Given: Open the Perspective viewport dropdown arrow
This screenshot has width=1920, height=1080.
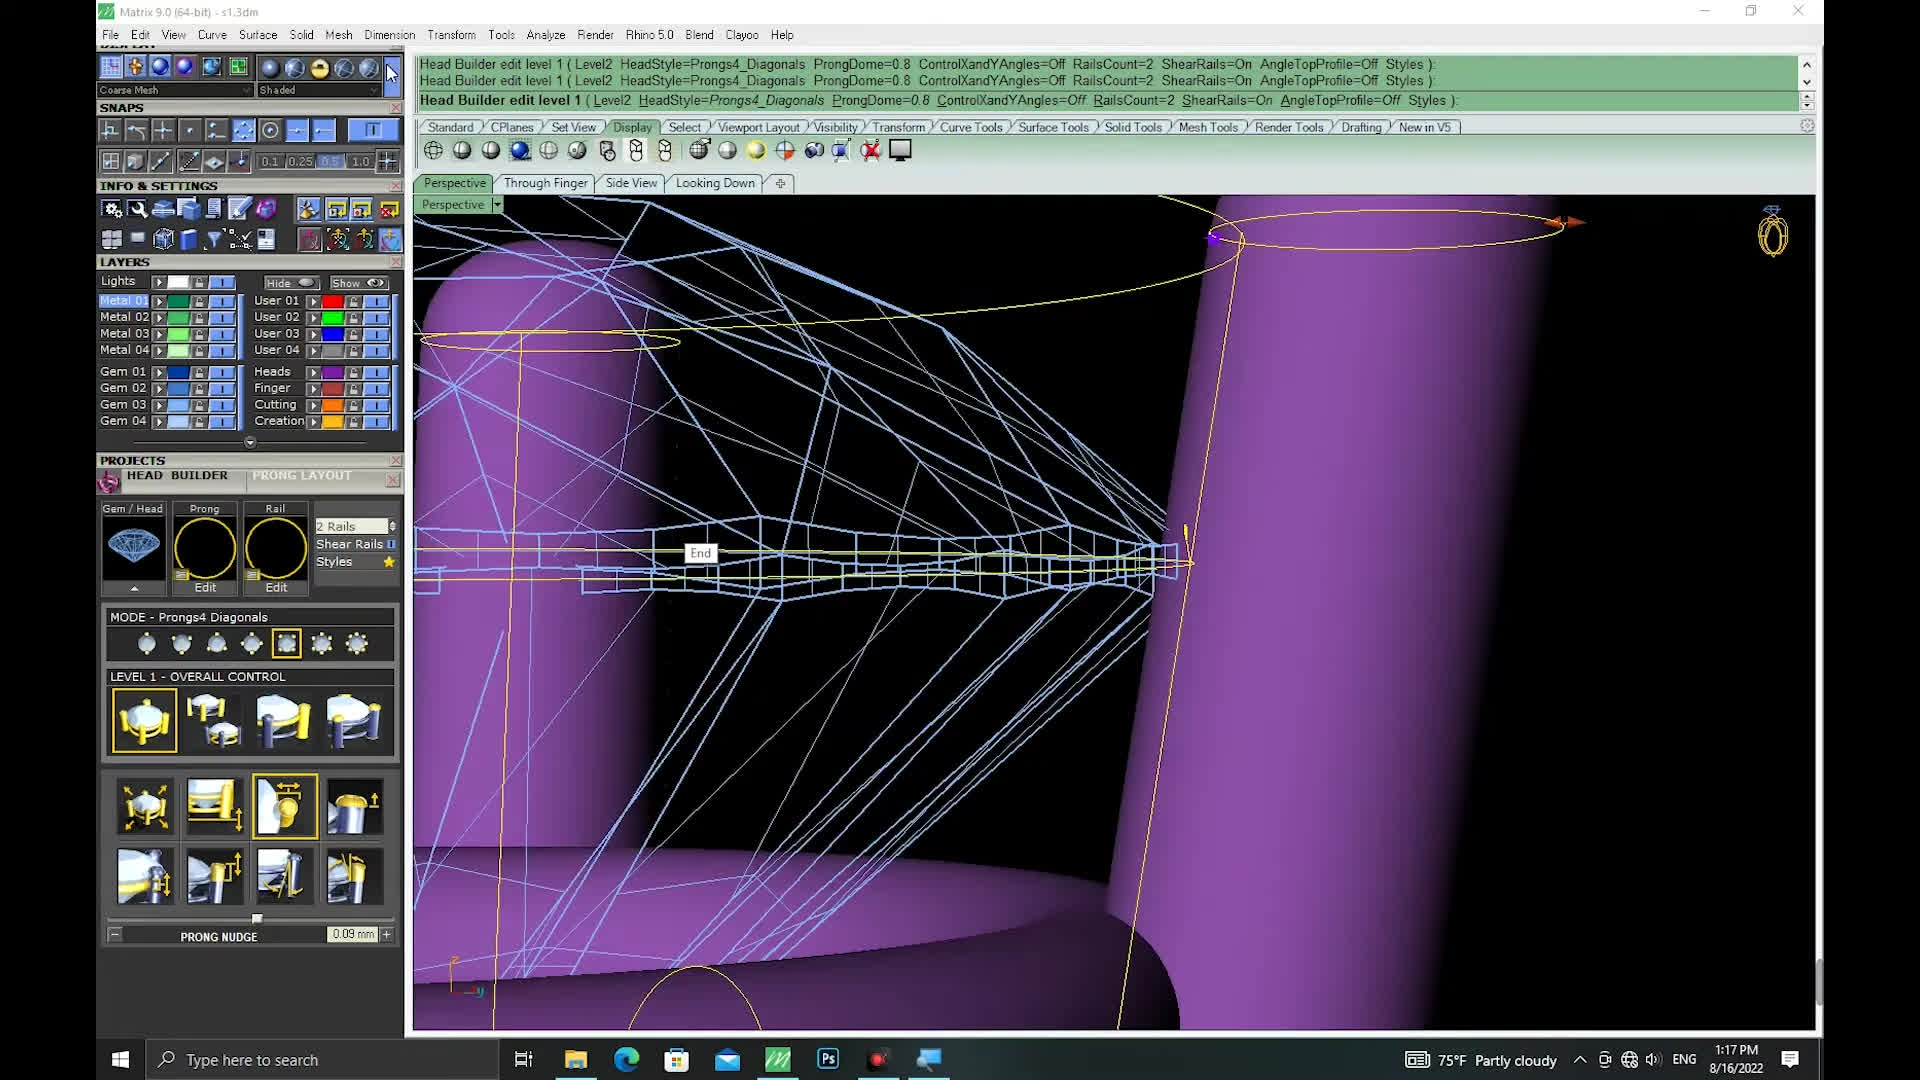Looking at the screenshot, I should [497, 205].
